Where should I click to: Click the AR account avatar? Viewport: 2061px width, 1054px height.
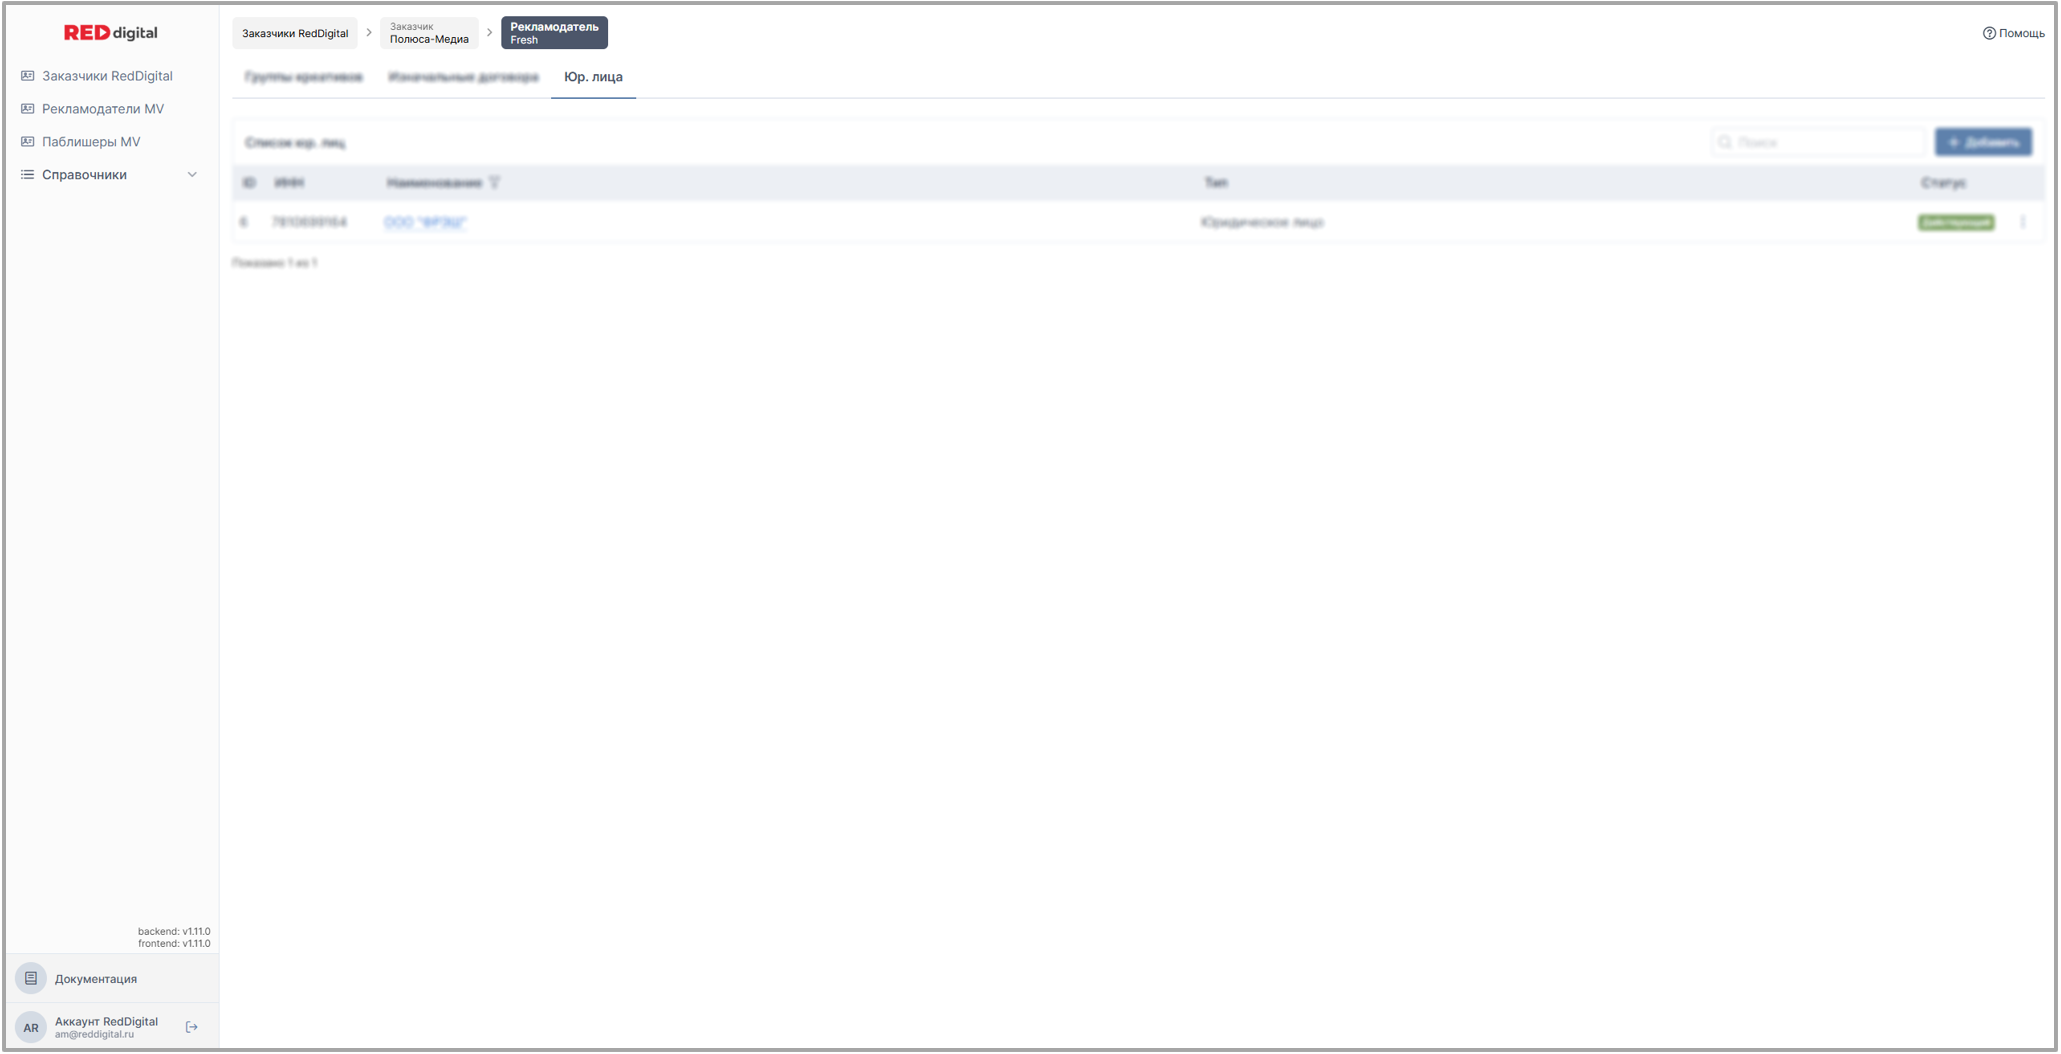point(31,1027)
